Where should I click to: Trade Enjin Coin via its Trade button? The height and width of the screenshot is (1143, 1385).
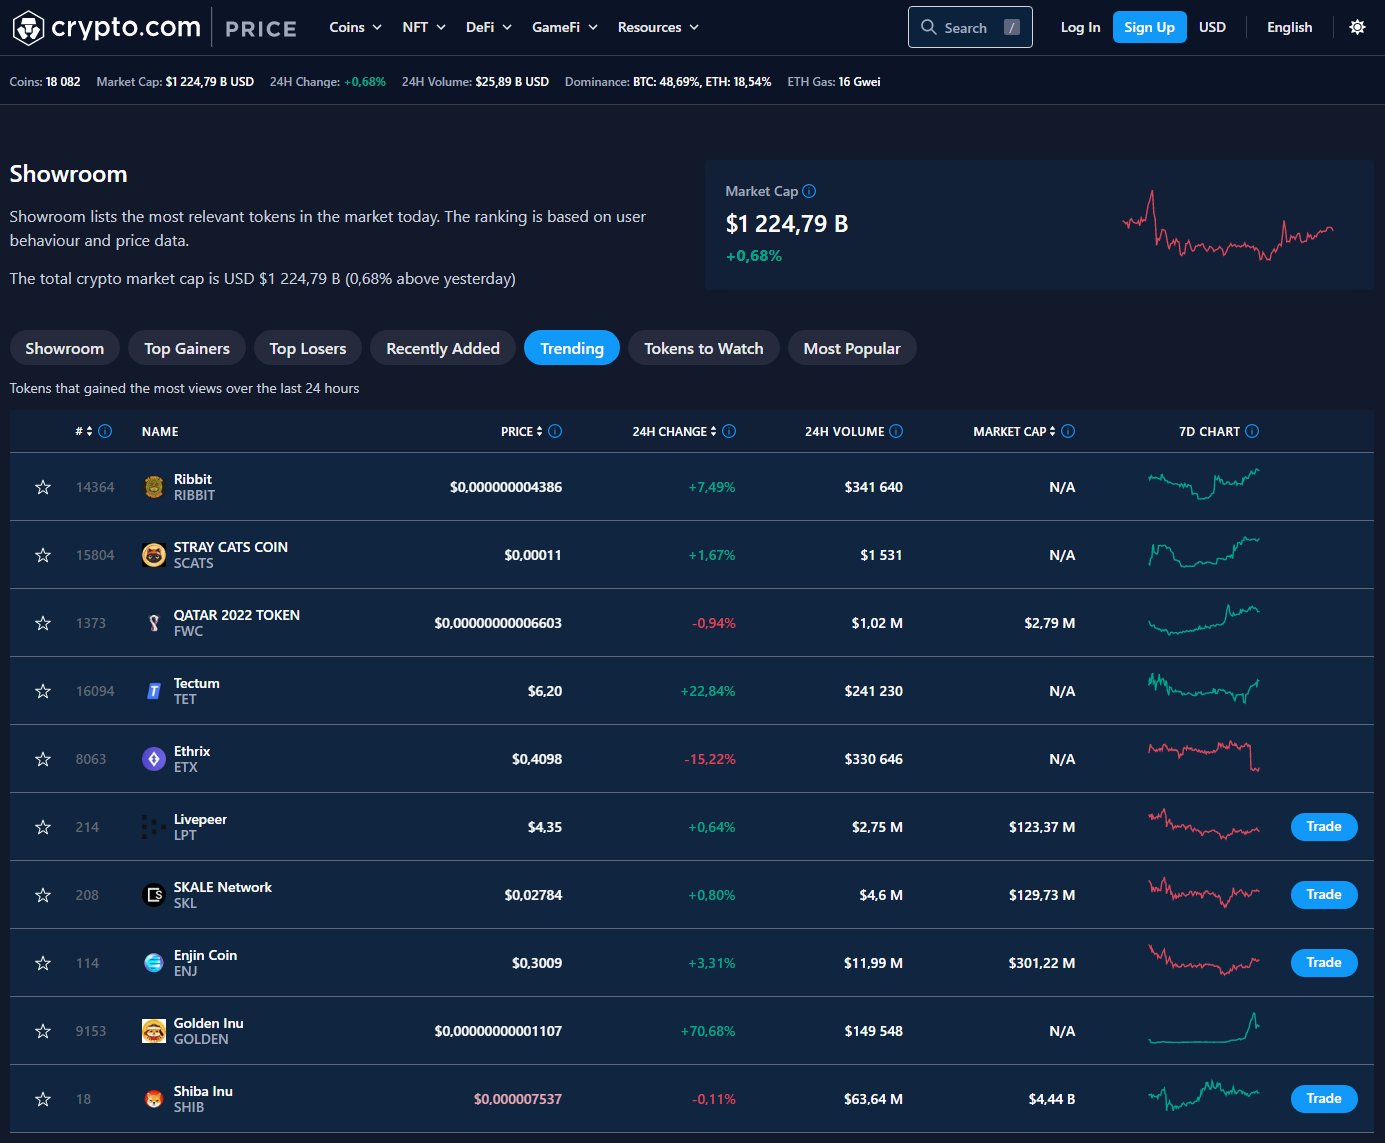pos(1323,962)
